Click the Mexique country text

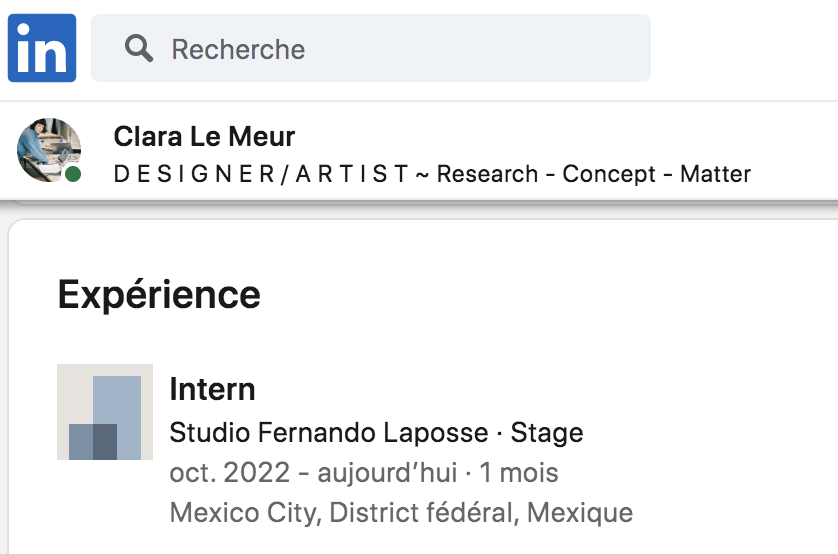point(580,513)
